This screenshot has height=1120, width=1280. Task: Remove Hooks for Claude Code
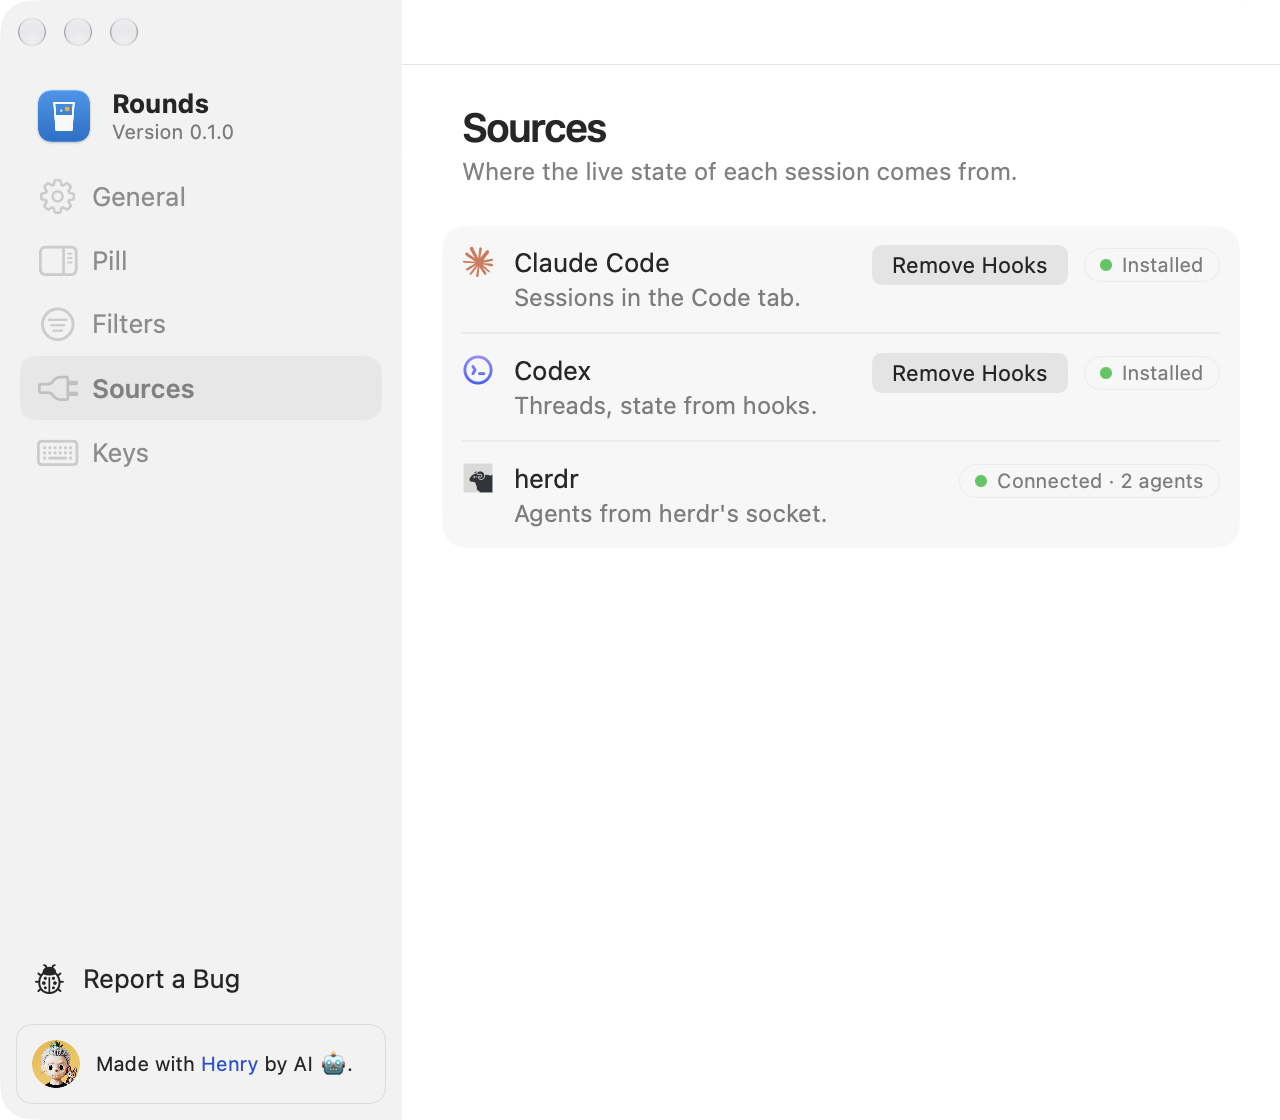[970, 265]
